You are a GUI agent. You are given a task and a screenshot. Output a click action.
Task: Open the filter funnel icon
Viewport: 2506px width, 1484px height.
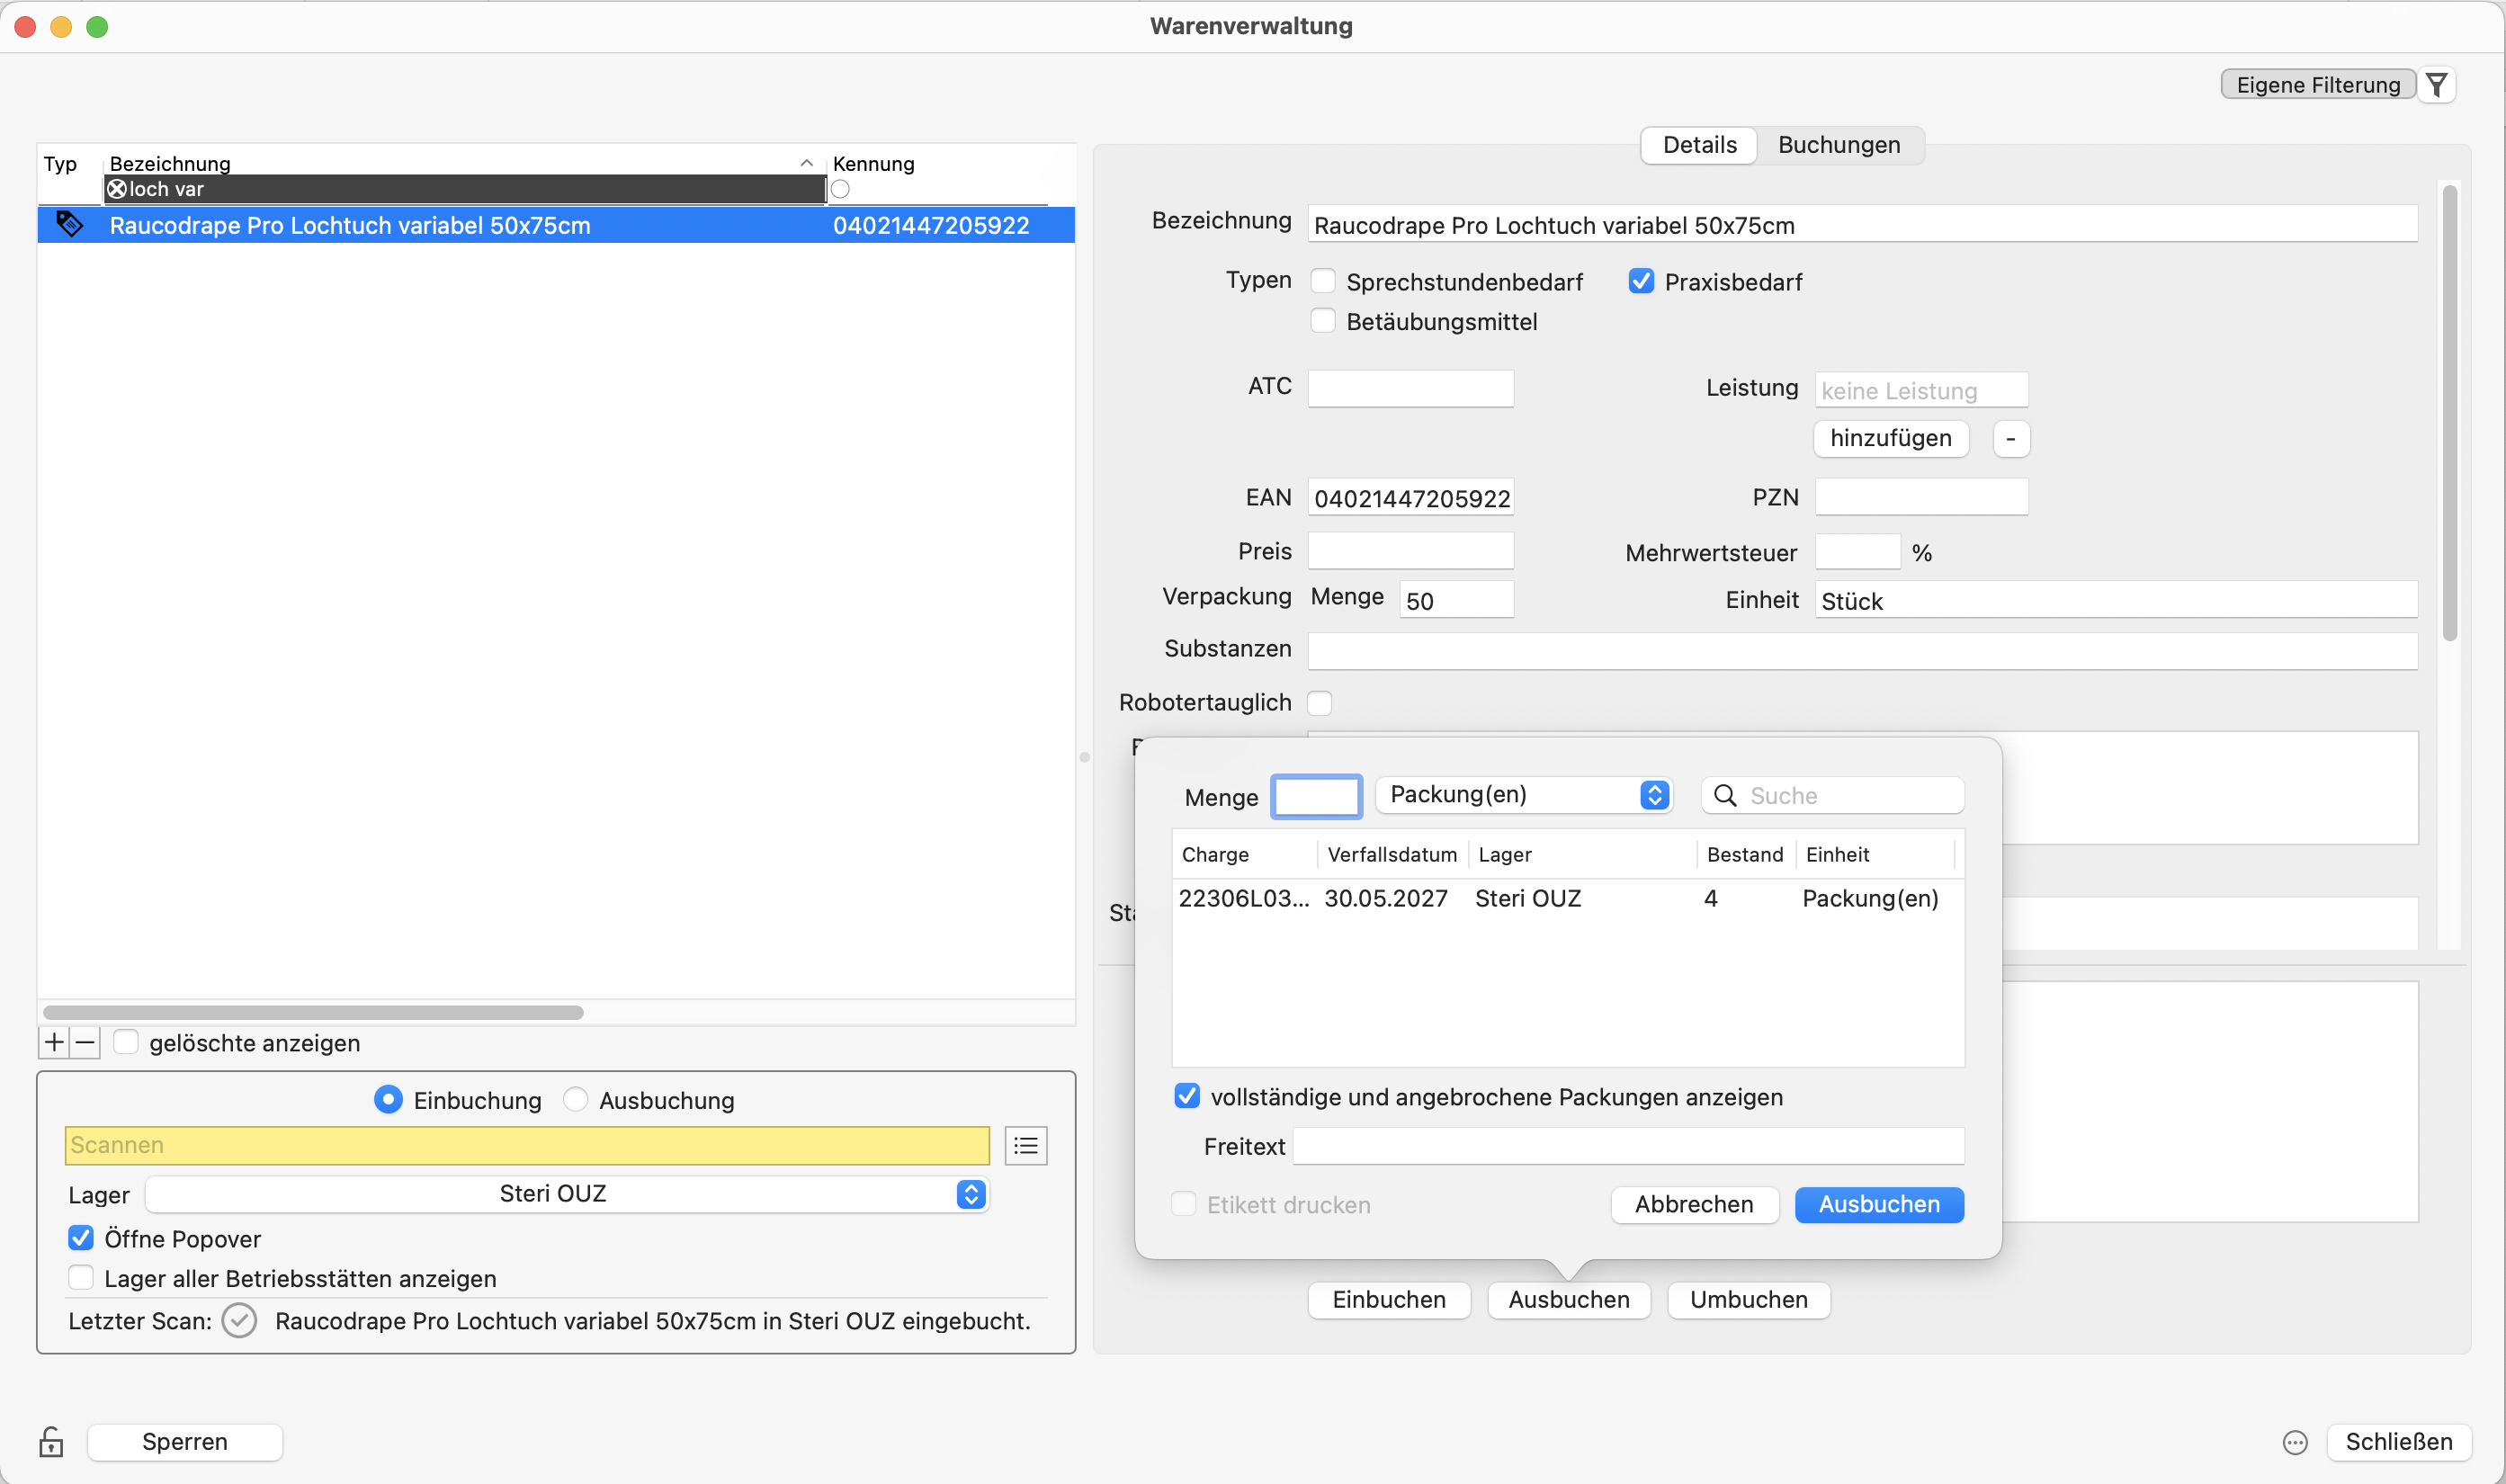pos(2437,85)
